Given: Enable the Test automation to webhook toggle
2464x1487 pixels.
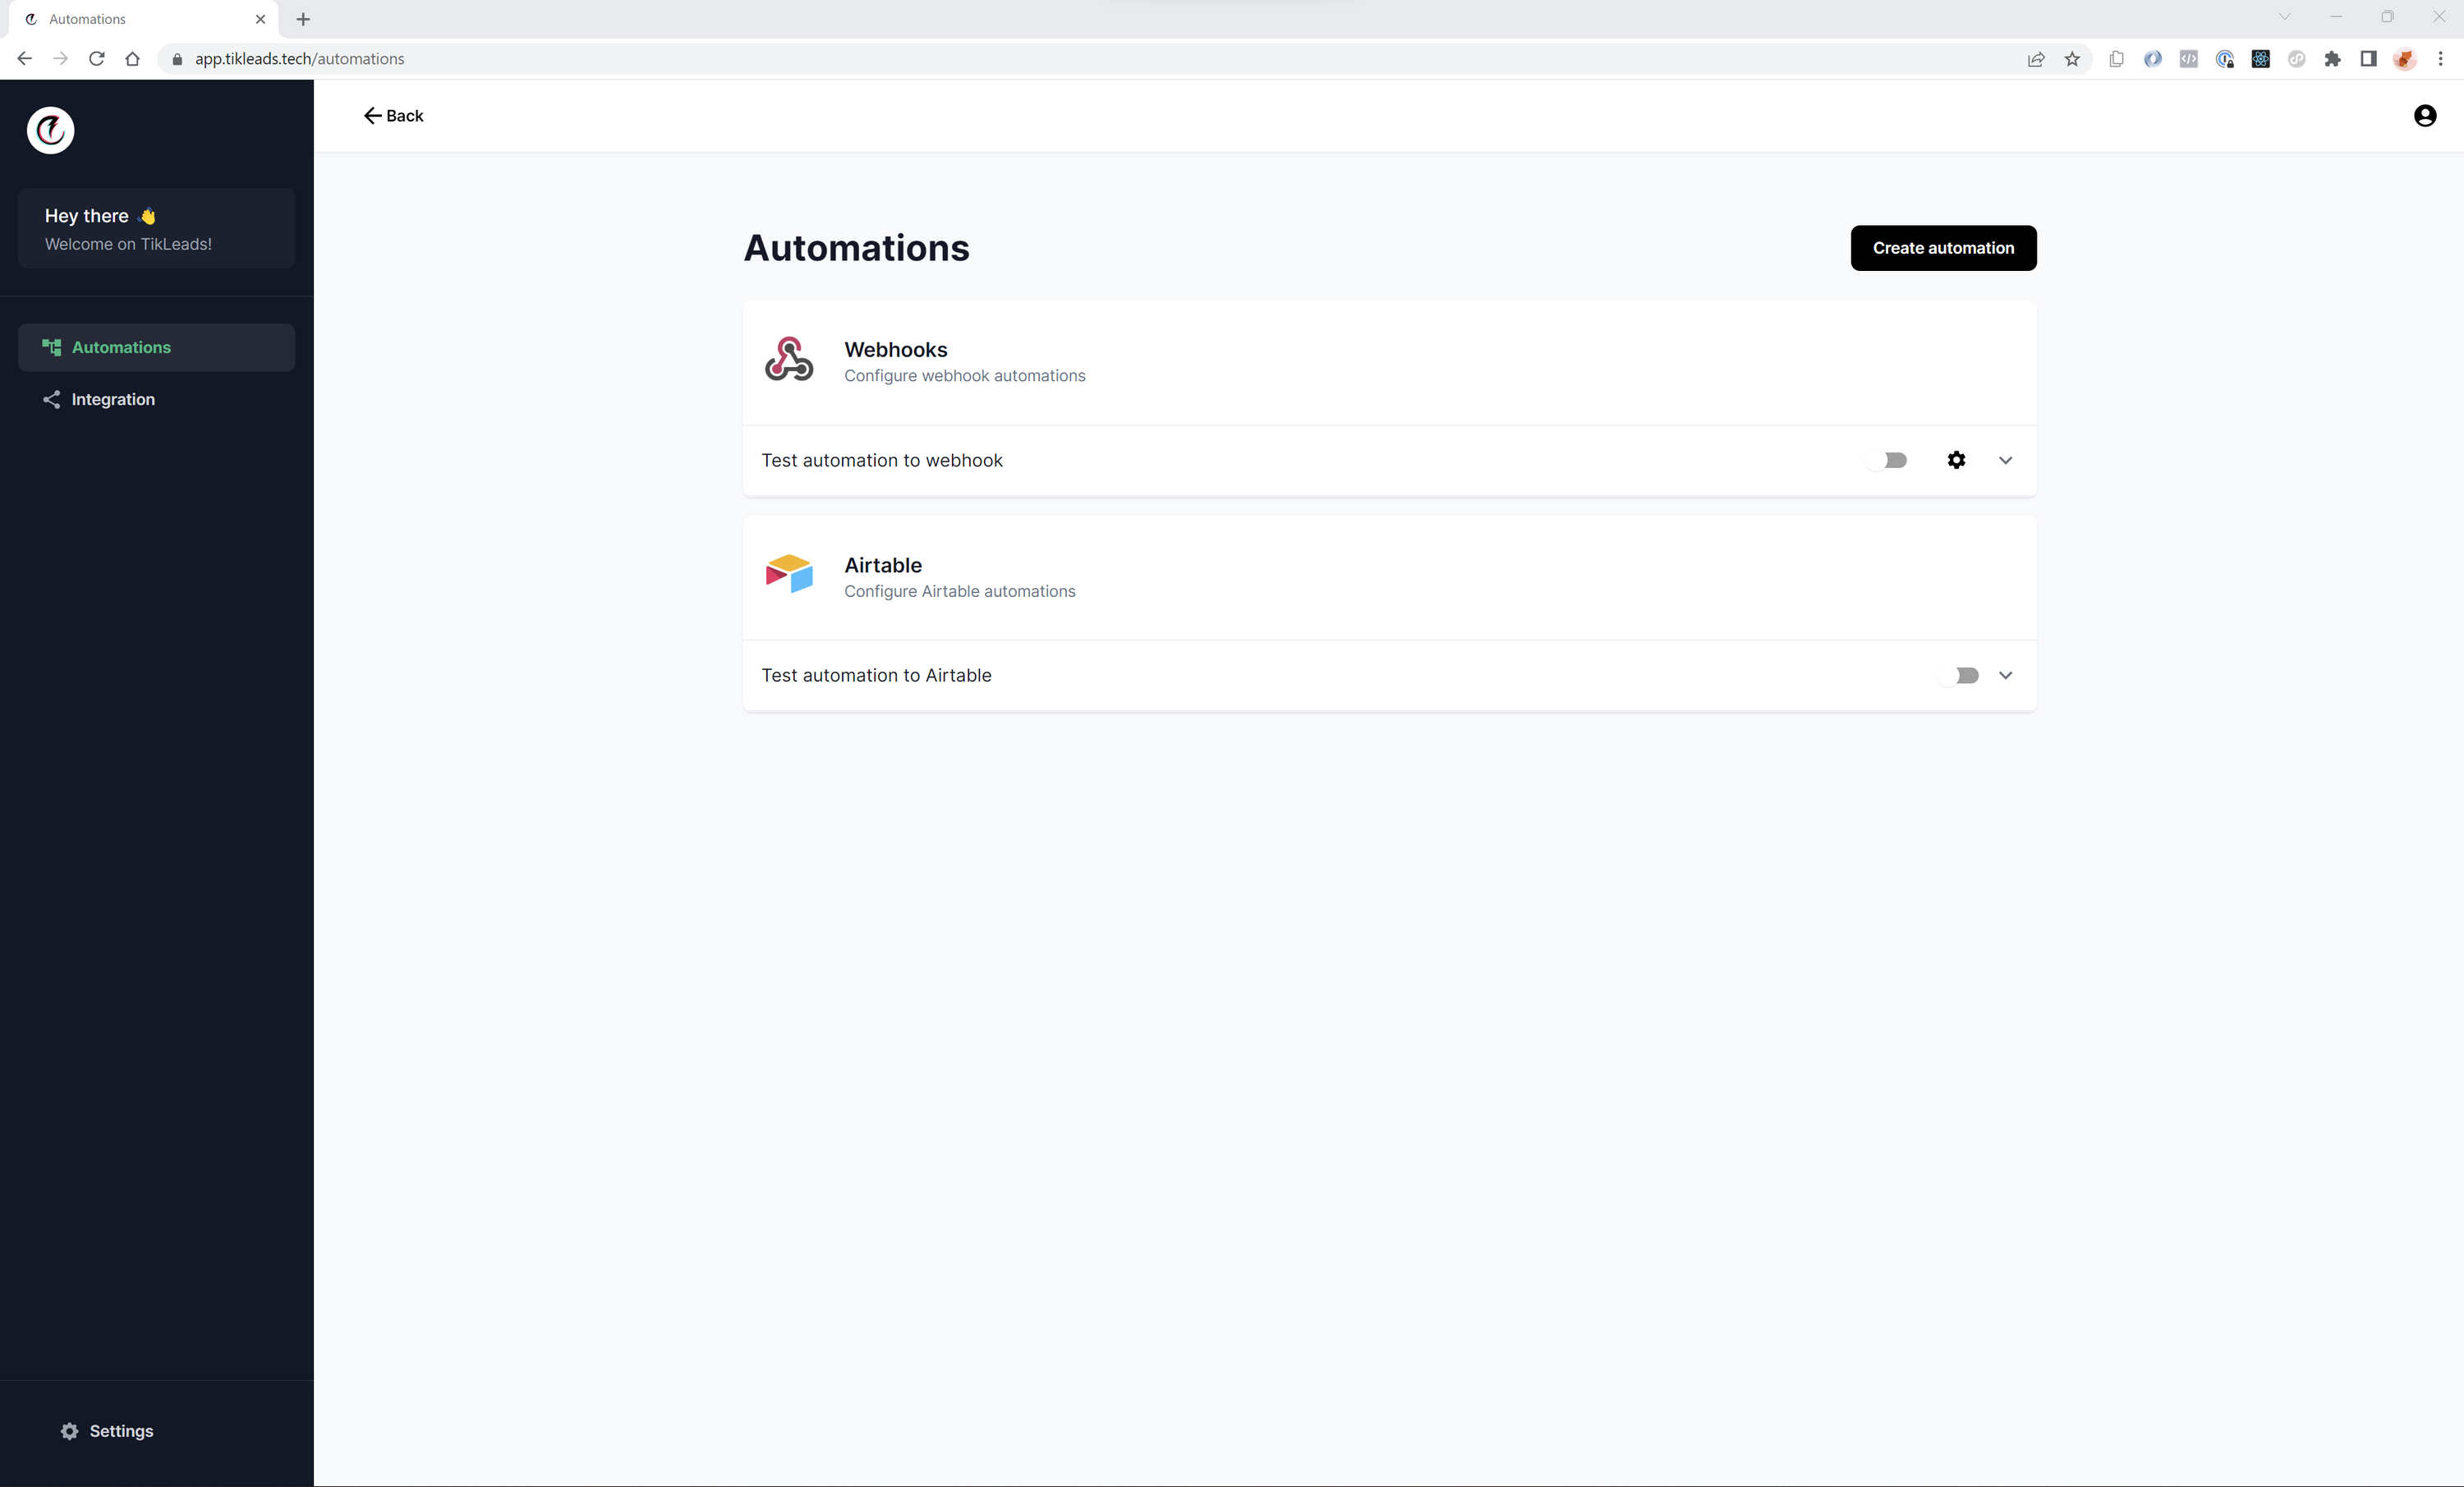Looking at the screenshot, I should coord(1889,460).
